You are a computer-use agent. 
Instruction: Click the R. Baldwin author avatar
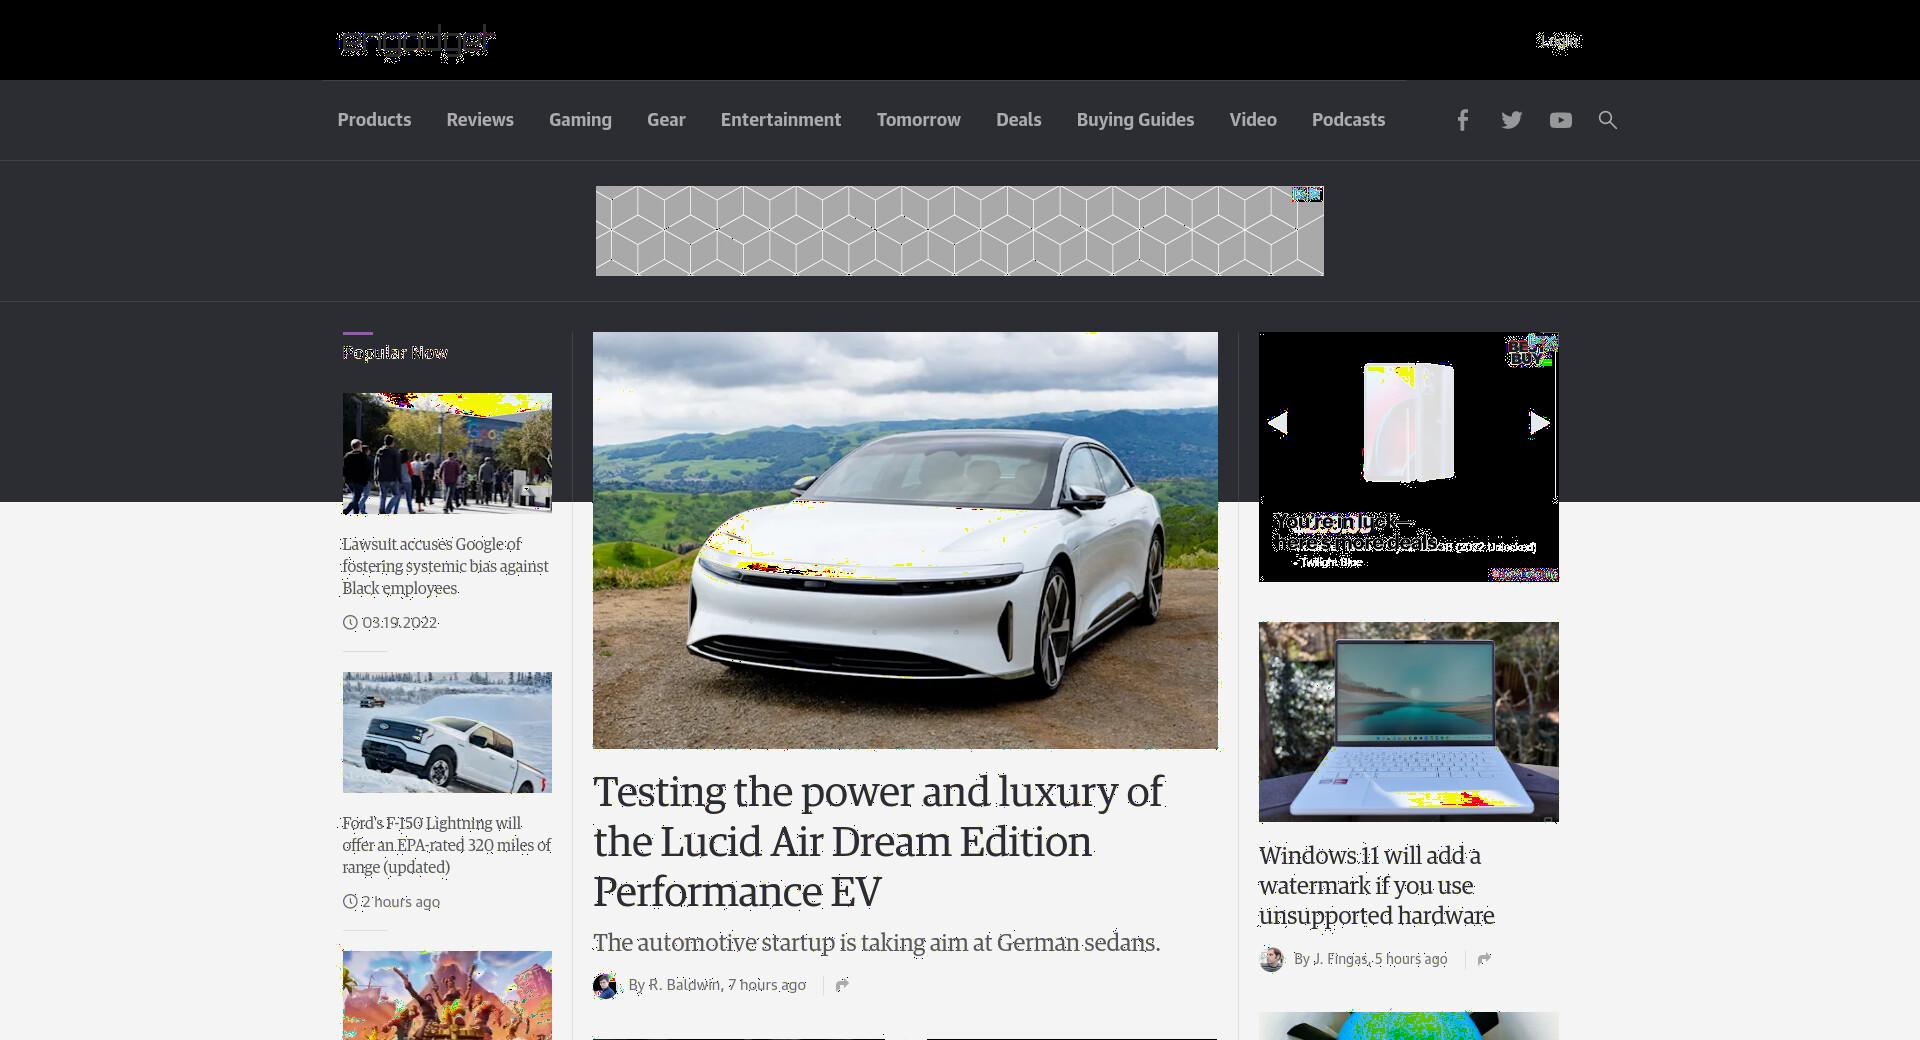[x=605, y=985]
